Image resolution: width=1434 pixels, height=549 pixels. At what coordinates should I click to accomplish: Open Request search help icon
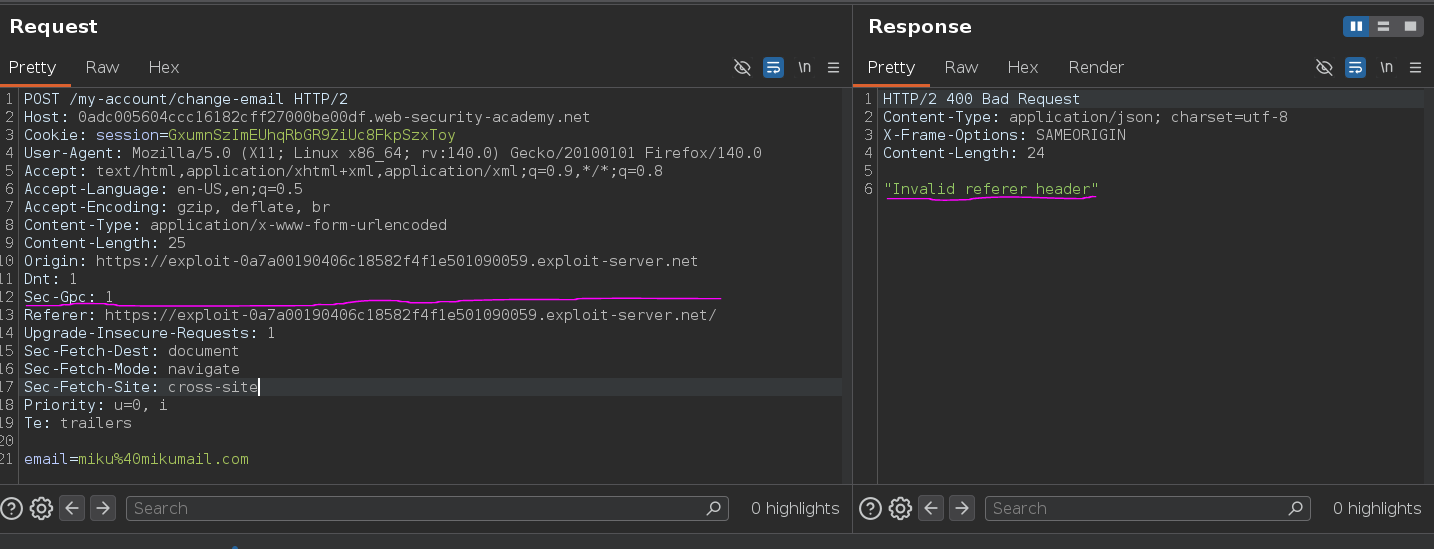(12, 508)
